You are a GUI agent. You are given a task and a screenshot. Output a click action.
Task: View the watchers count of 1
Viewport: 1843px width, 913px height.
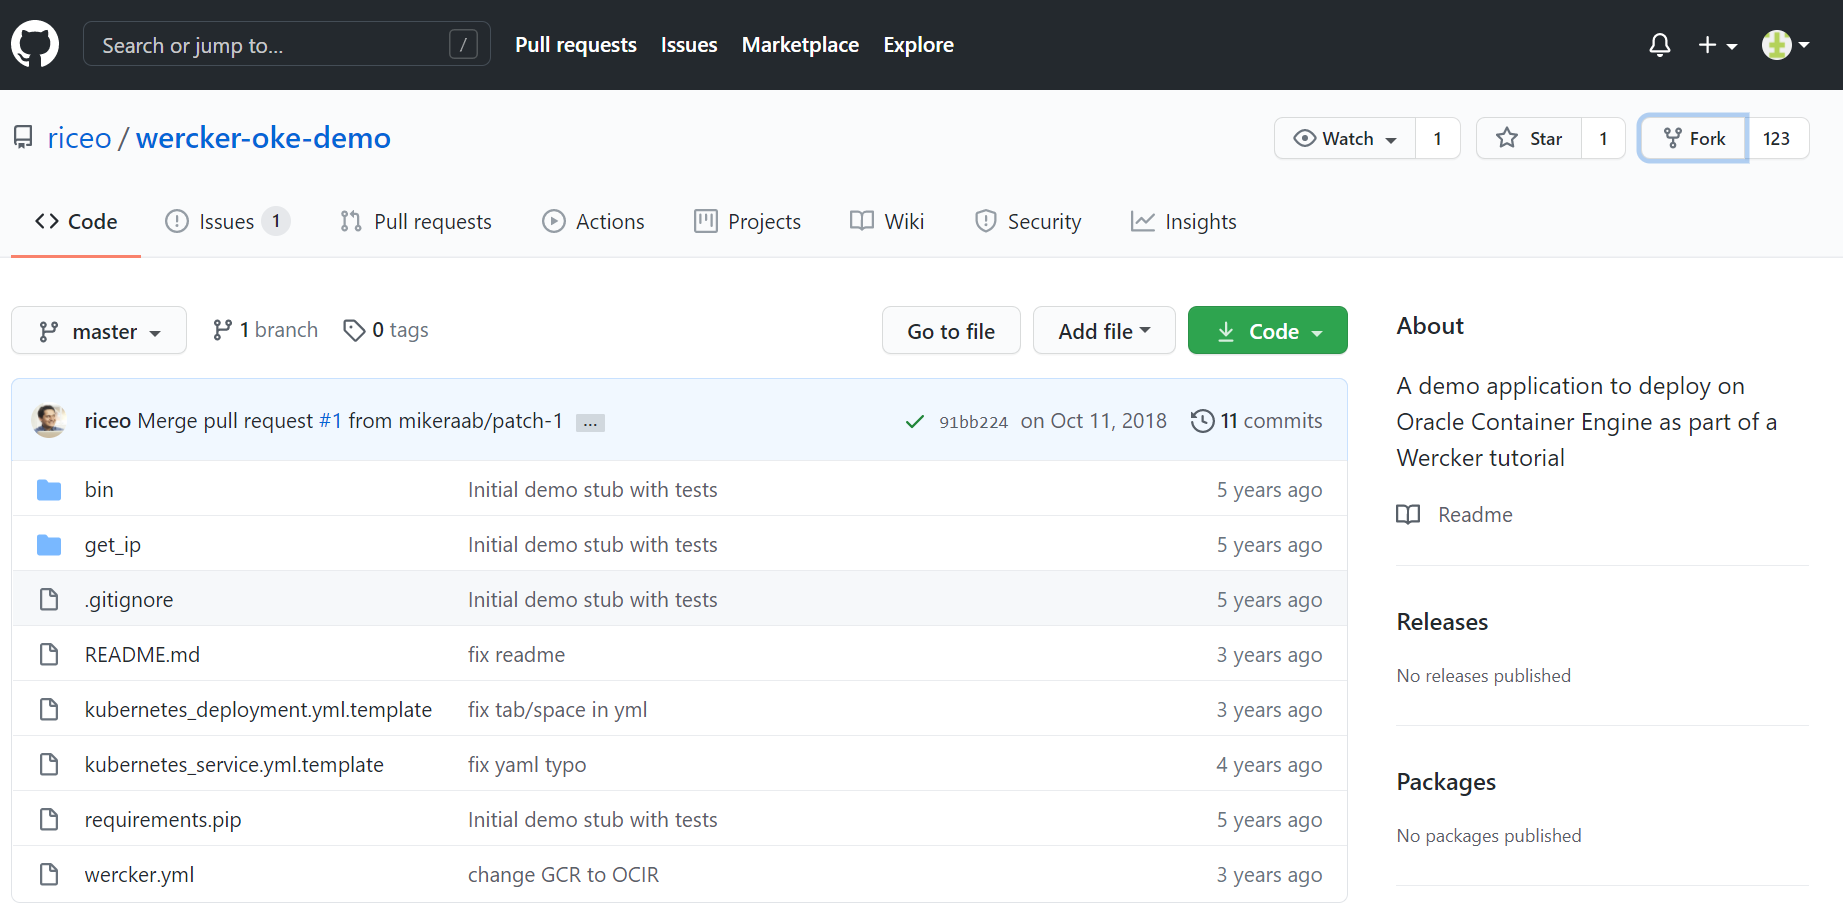[x=1438, y=138]
